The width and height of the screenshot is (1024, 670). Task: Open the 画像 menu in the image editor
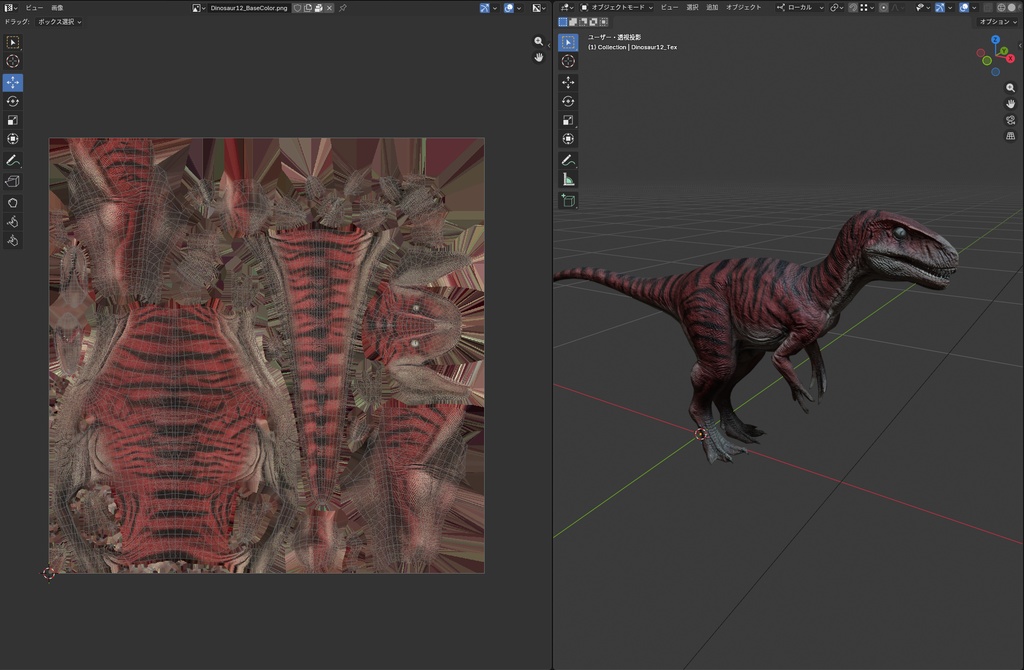(x=57, y=8)
